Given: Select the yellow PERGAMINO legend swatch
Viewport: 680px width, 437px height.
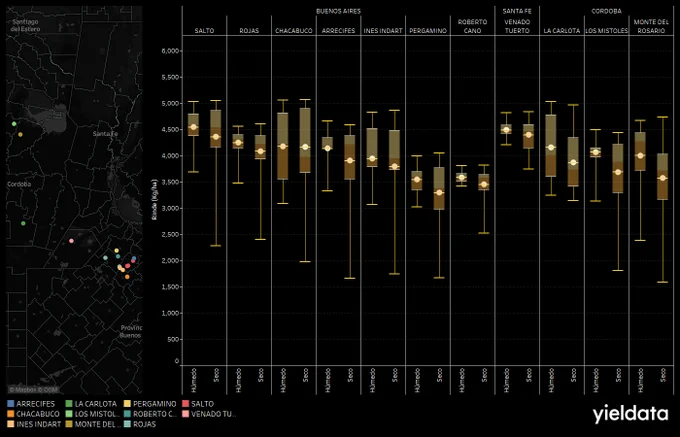Looking at the screenshot, I should (x=128, y=404).
